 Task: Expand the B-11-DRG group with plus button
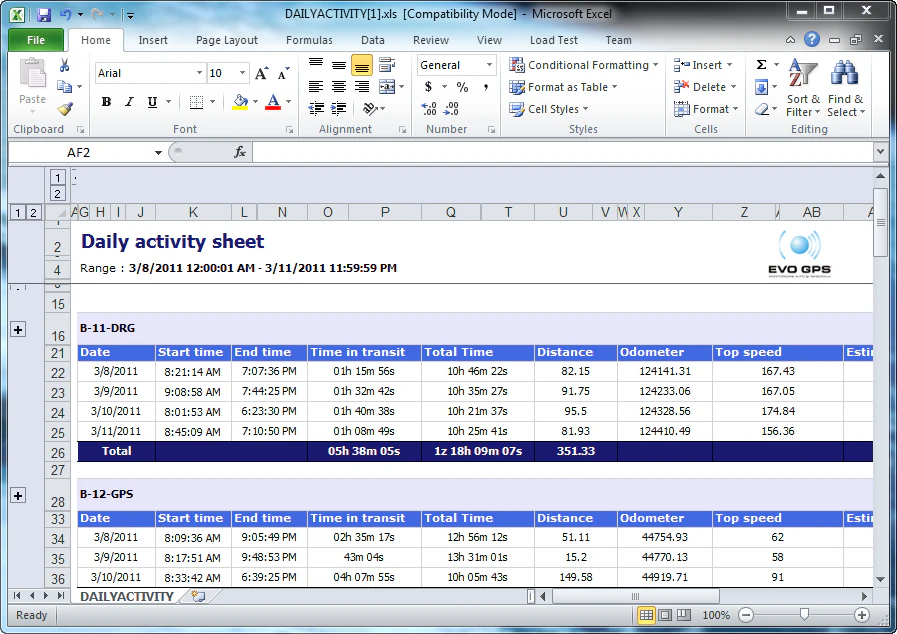(x=18, y=329)
